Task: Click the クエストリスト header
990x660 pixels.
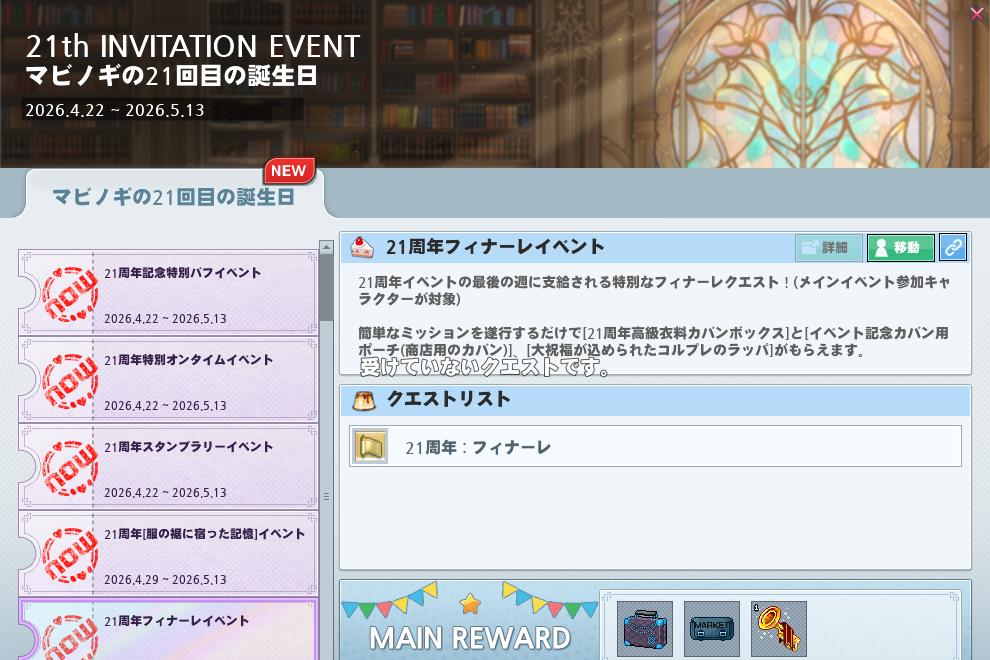Action: pos(655,400)
